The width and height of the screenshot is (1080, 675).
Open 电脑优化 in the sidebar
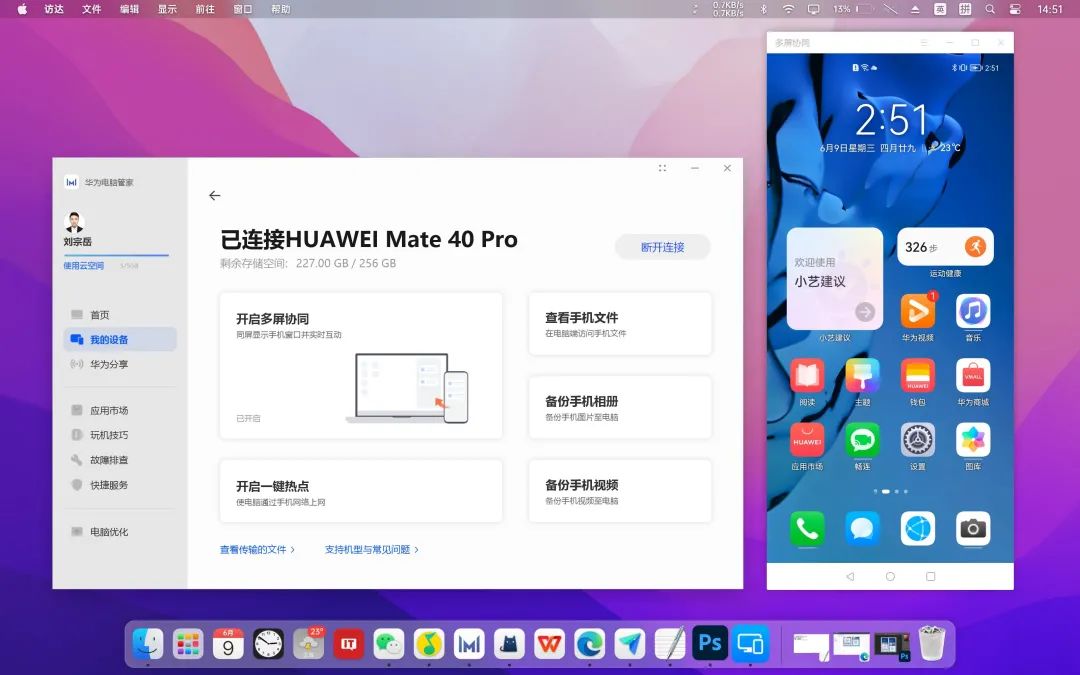[x=120, y=532]
